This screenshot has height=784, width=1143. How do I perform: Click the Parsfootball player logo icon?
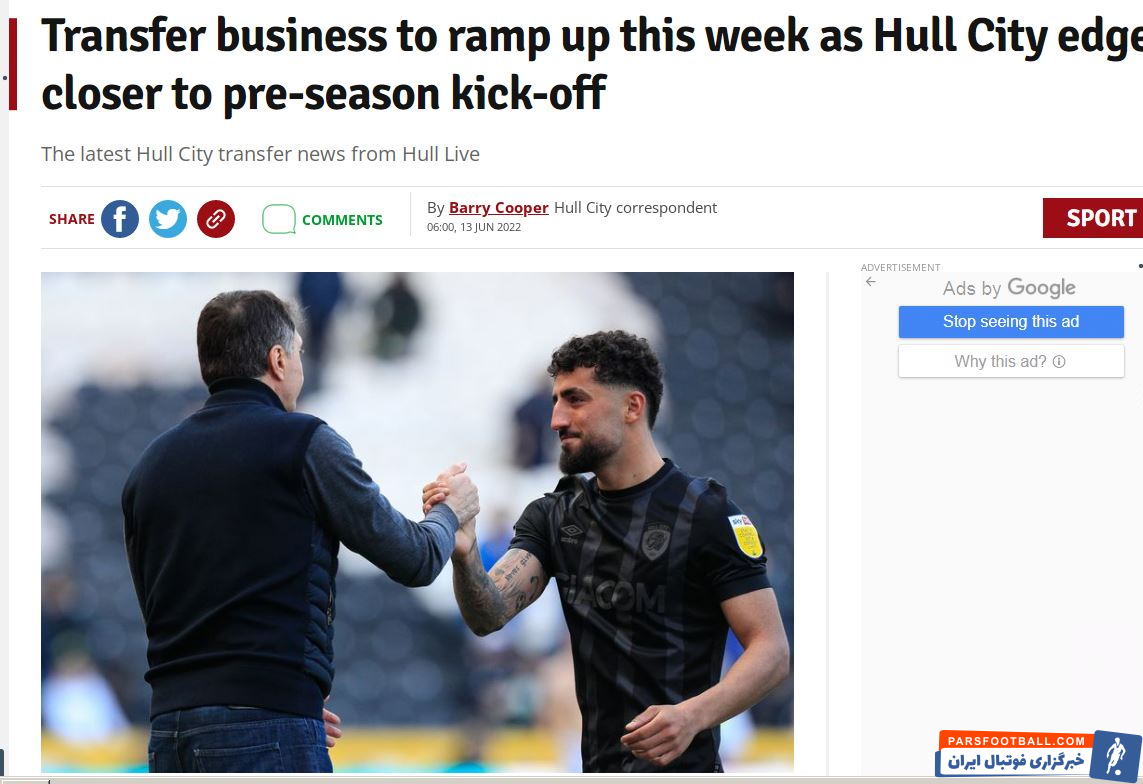(x=1115, y=756)
